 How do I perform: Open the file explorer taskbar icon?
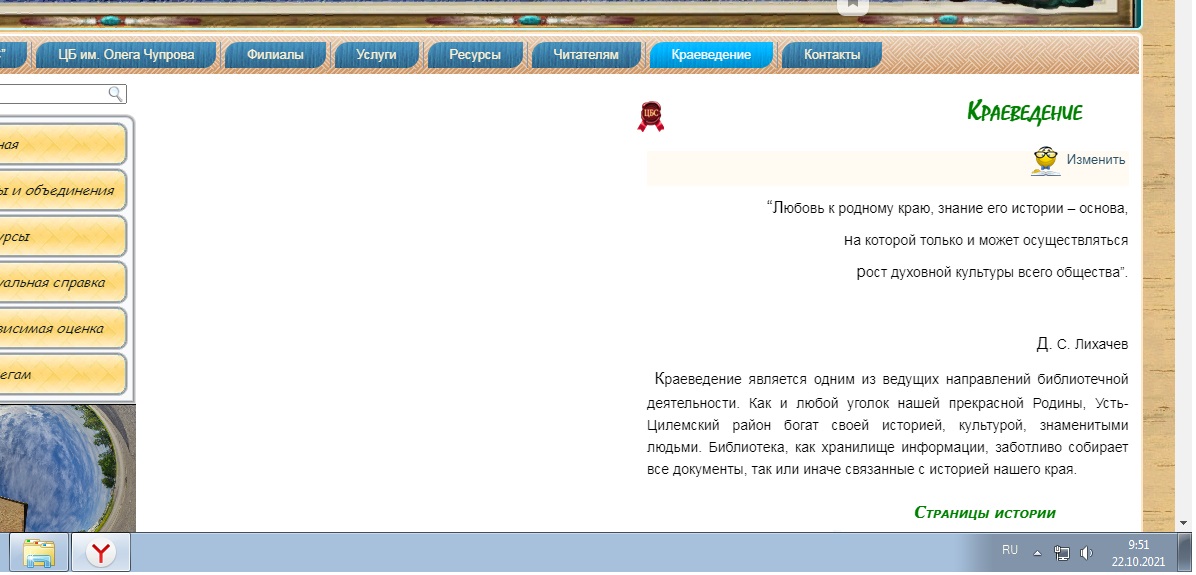39,552
